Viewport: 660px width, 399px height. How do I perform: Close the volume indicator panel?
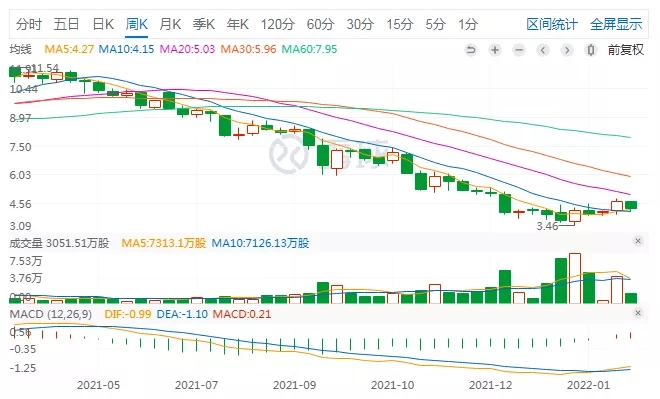[638, 241]
